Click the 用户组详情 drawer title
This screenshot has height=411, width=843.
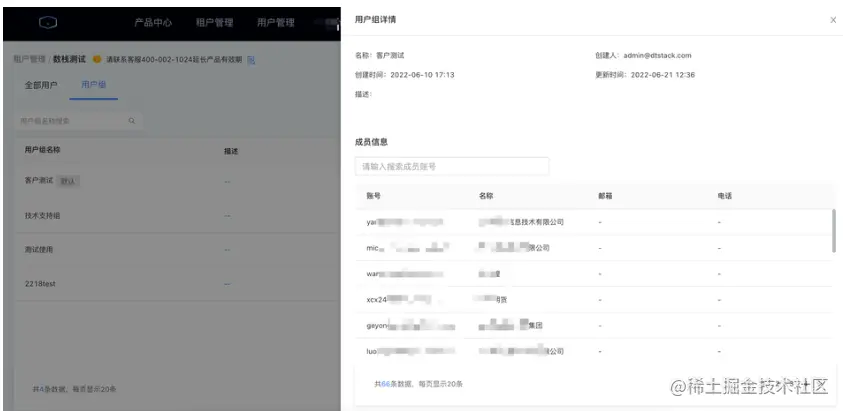point(376,20)
